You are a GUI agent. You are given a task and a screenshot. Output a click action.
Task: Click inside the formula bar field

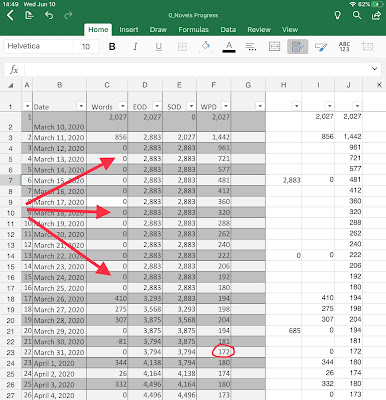(x=197, y=69)
